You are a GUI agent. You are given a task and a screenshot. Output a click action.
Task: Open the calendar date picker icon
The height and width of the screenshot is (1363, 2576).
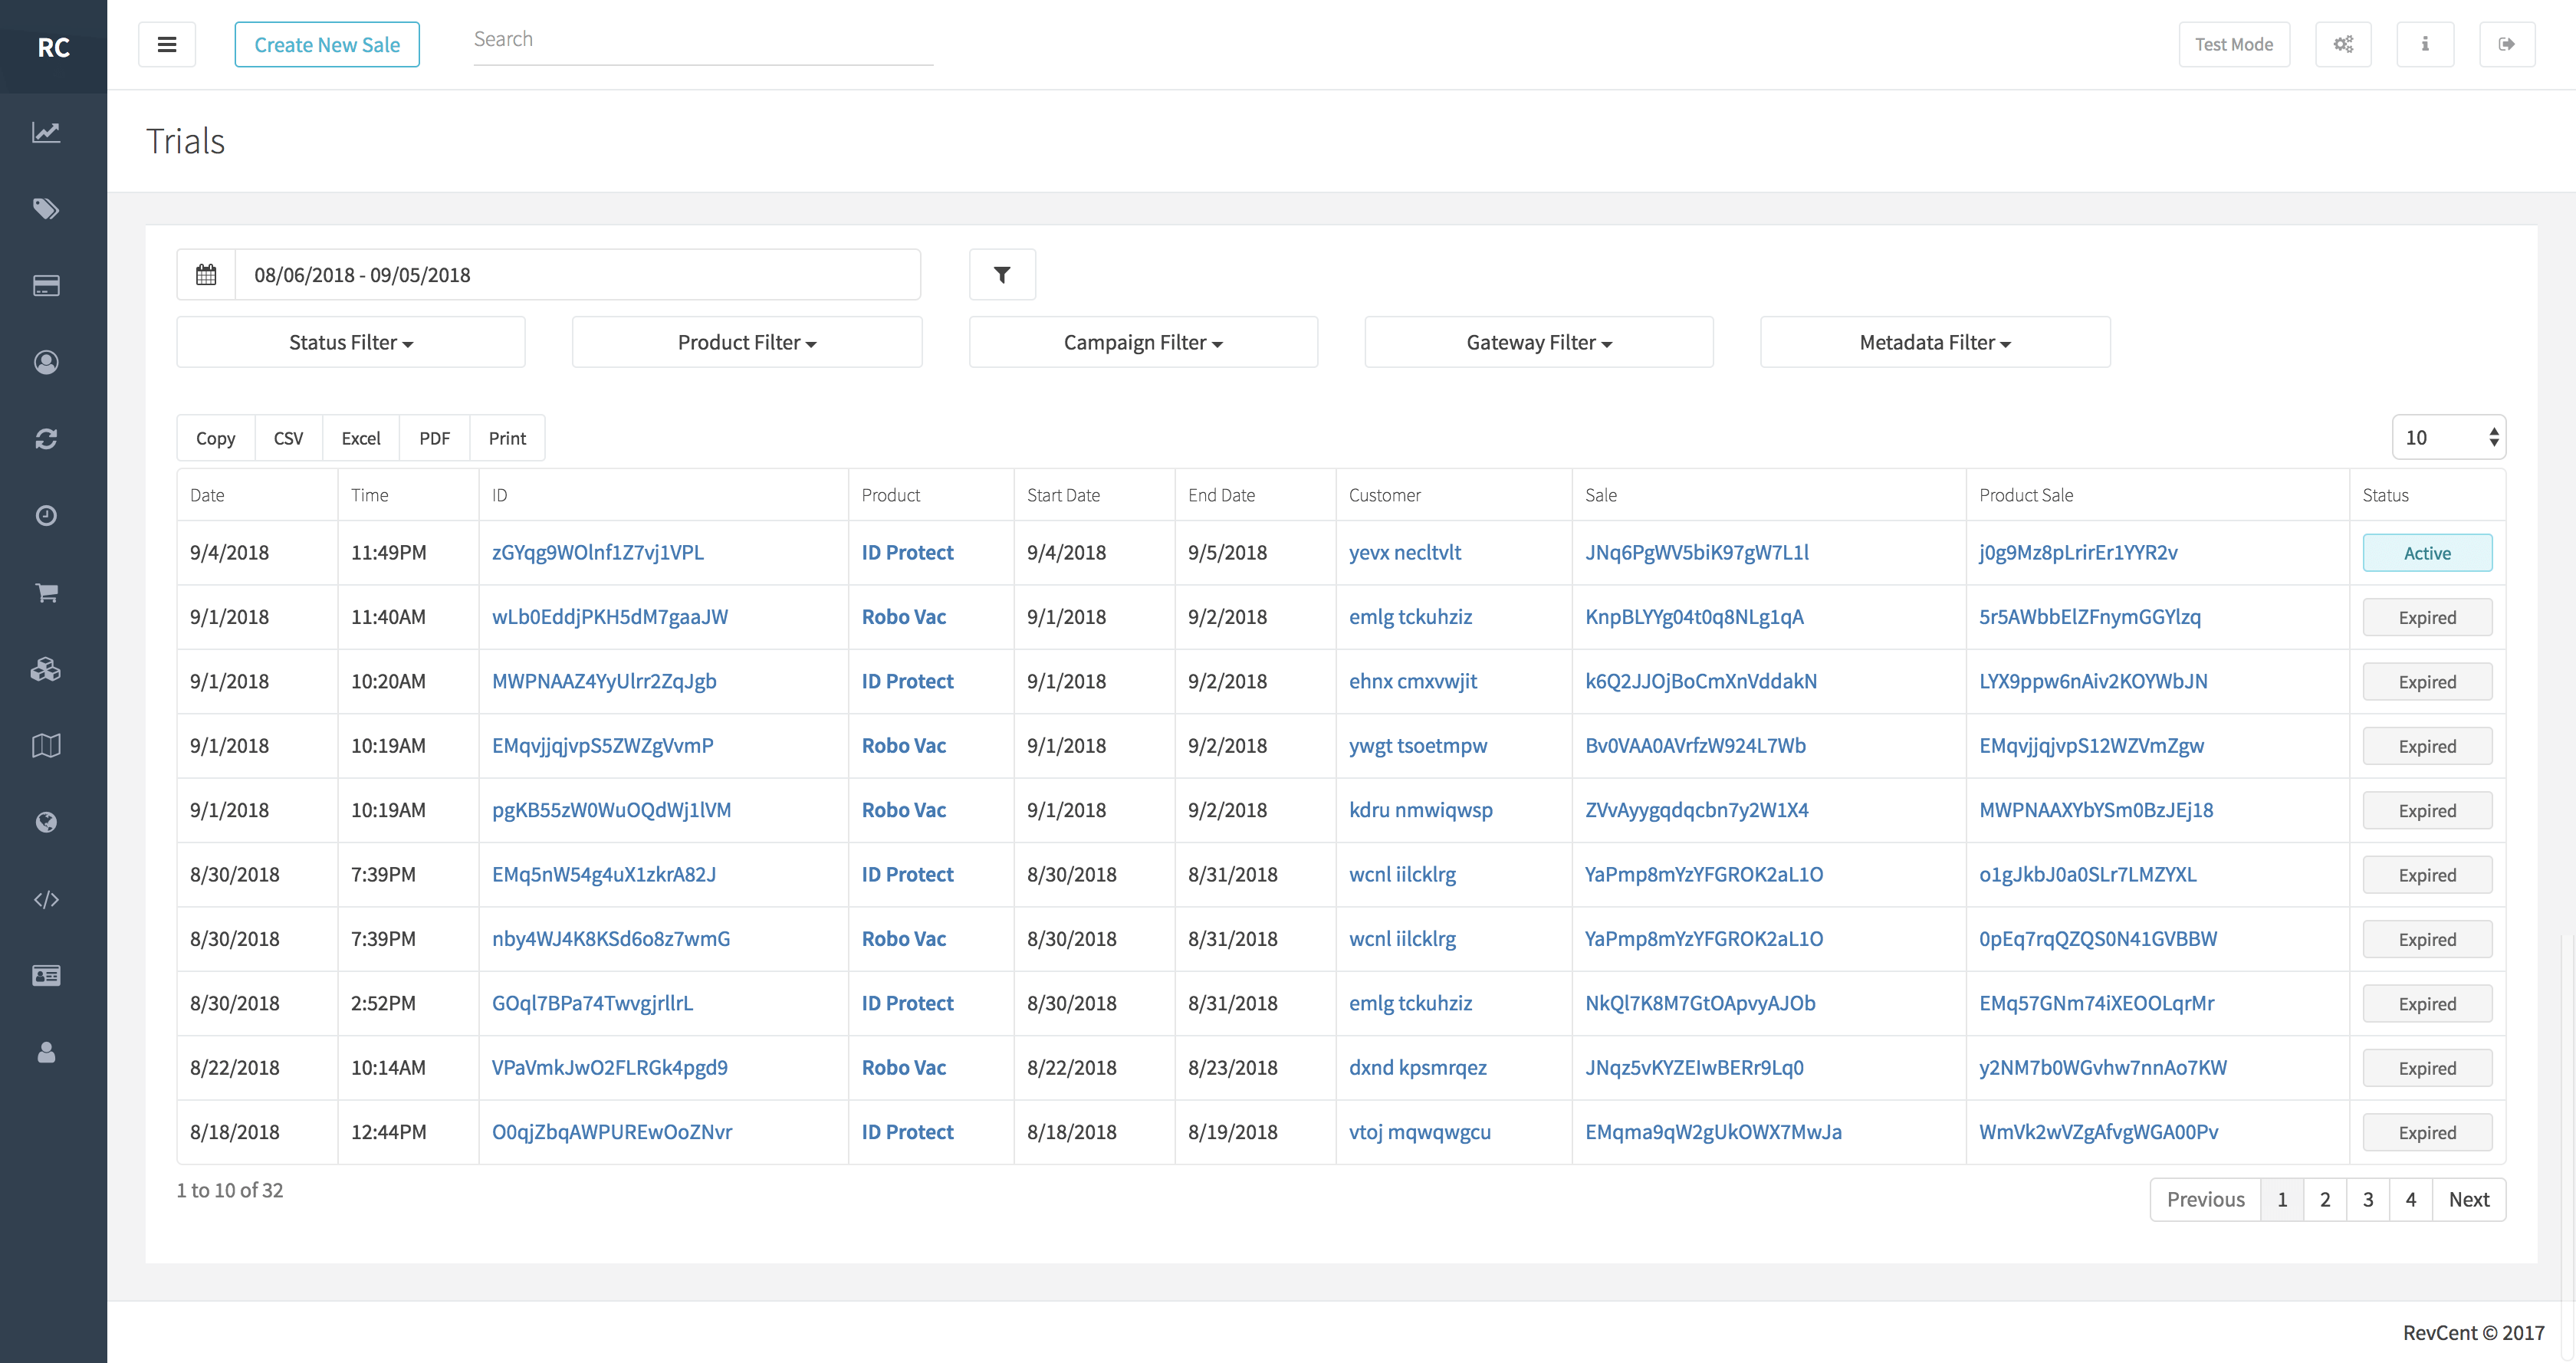point(206,275)
